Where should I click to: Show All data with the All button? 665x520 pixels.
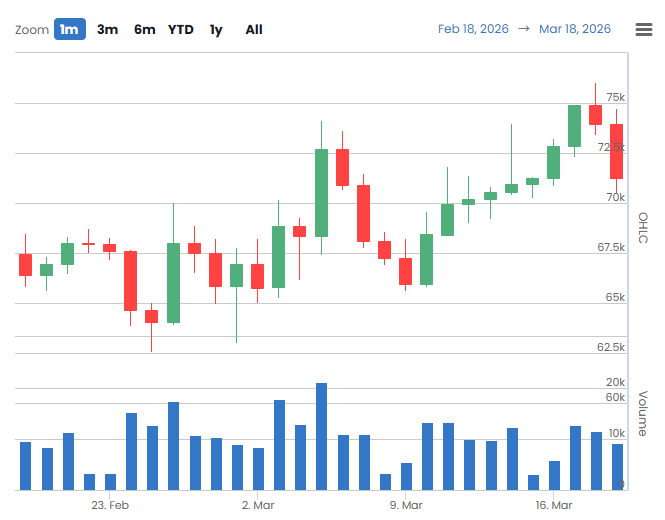tap(254, 29)
